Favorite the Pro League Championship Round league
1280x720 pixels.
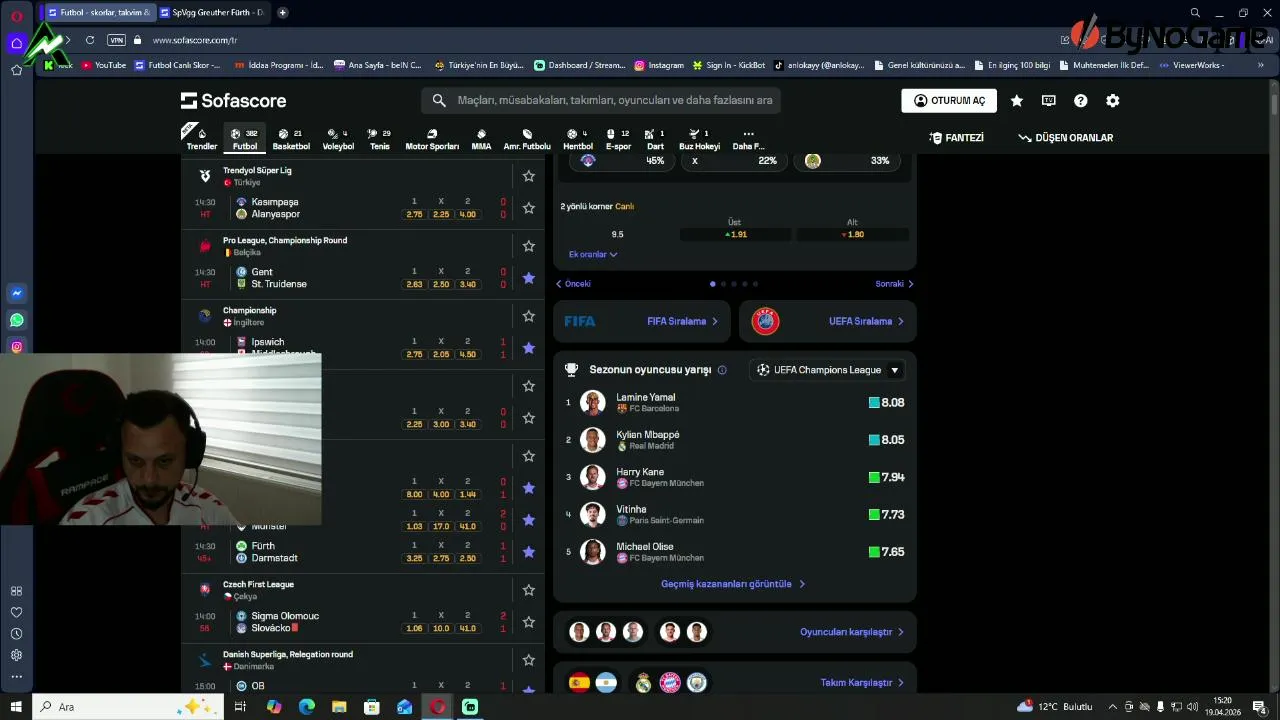(529, 246)
